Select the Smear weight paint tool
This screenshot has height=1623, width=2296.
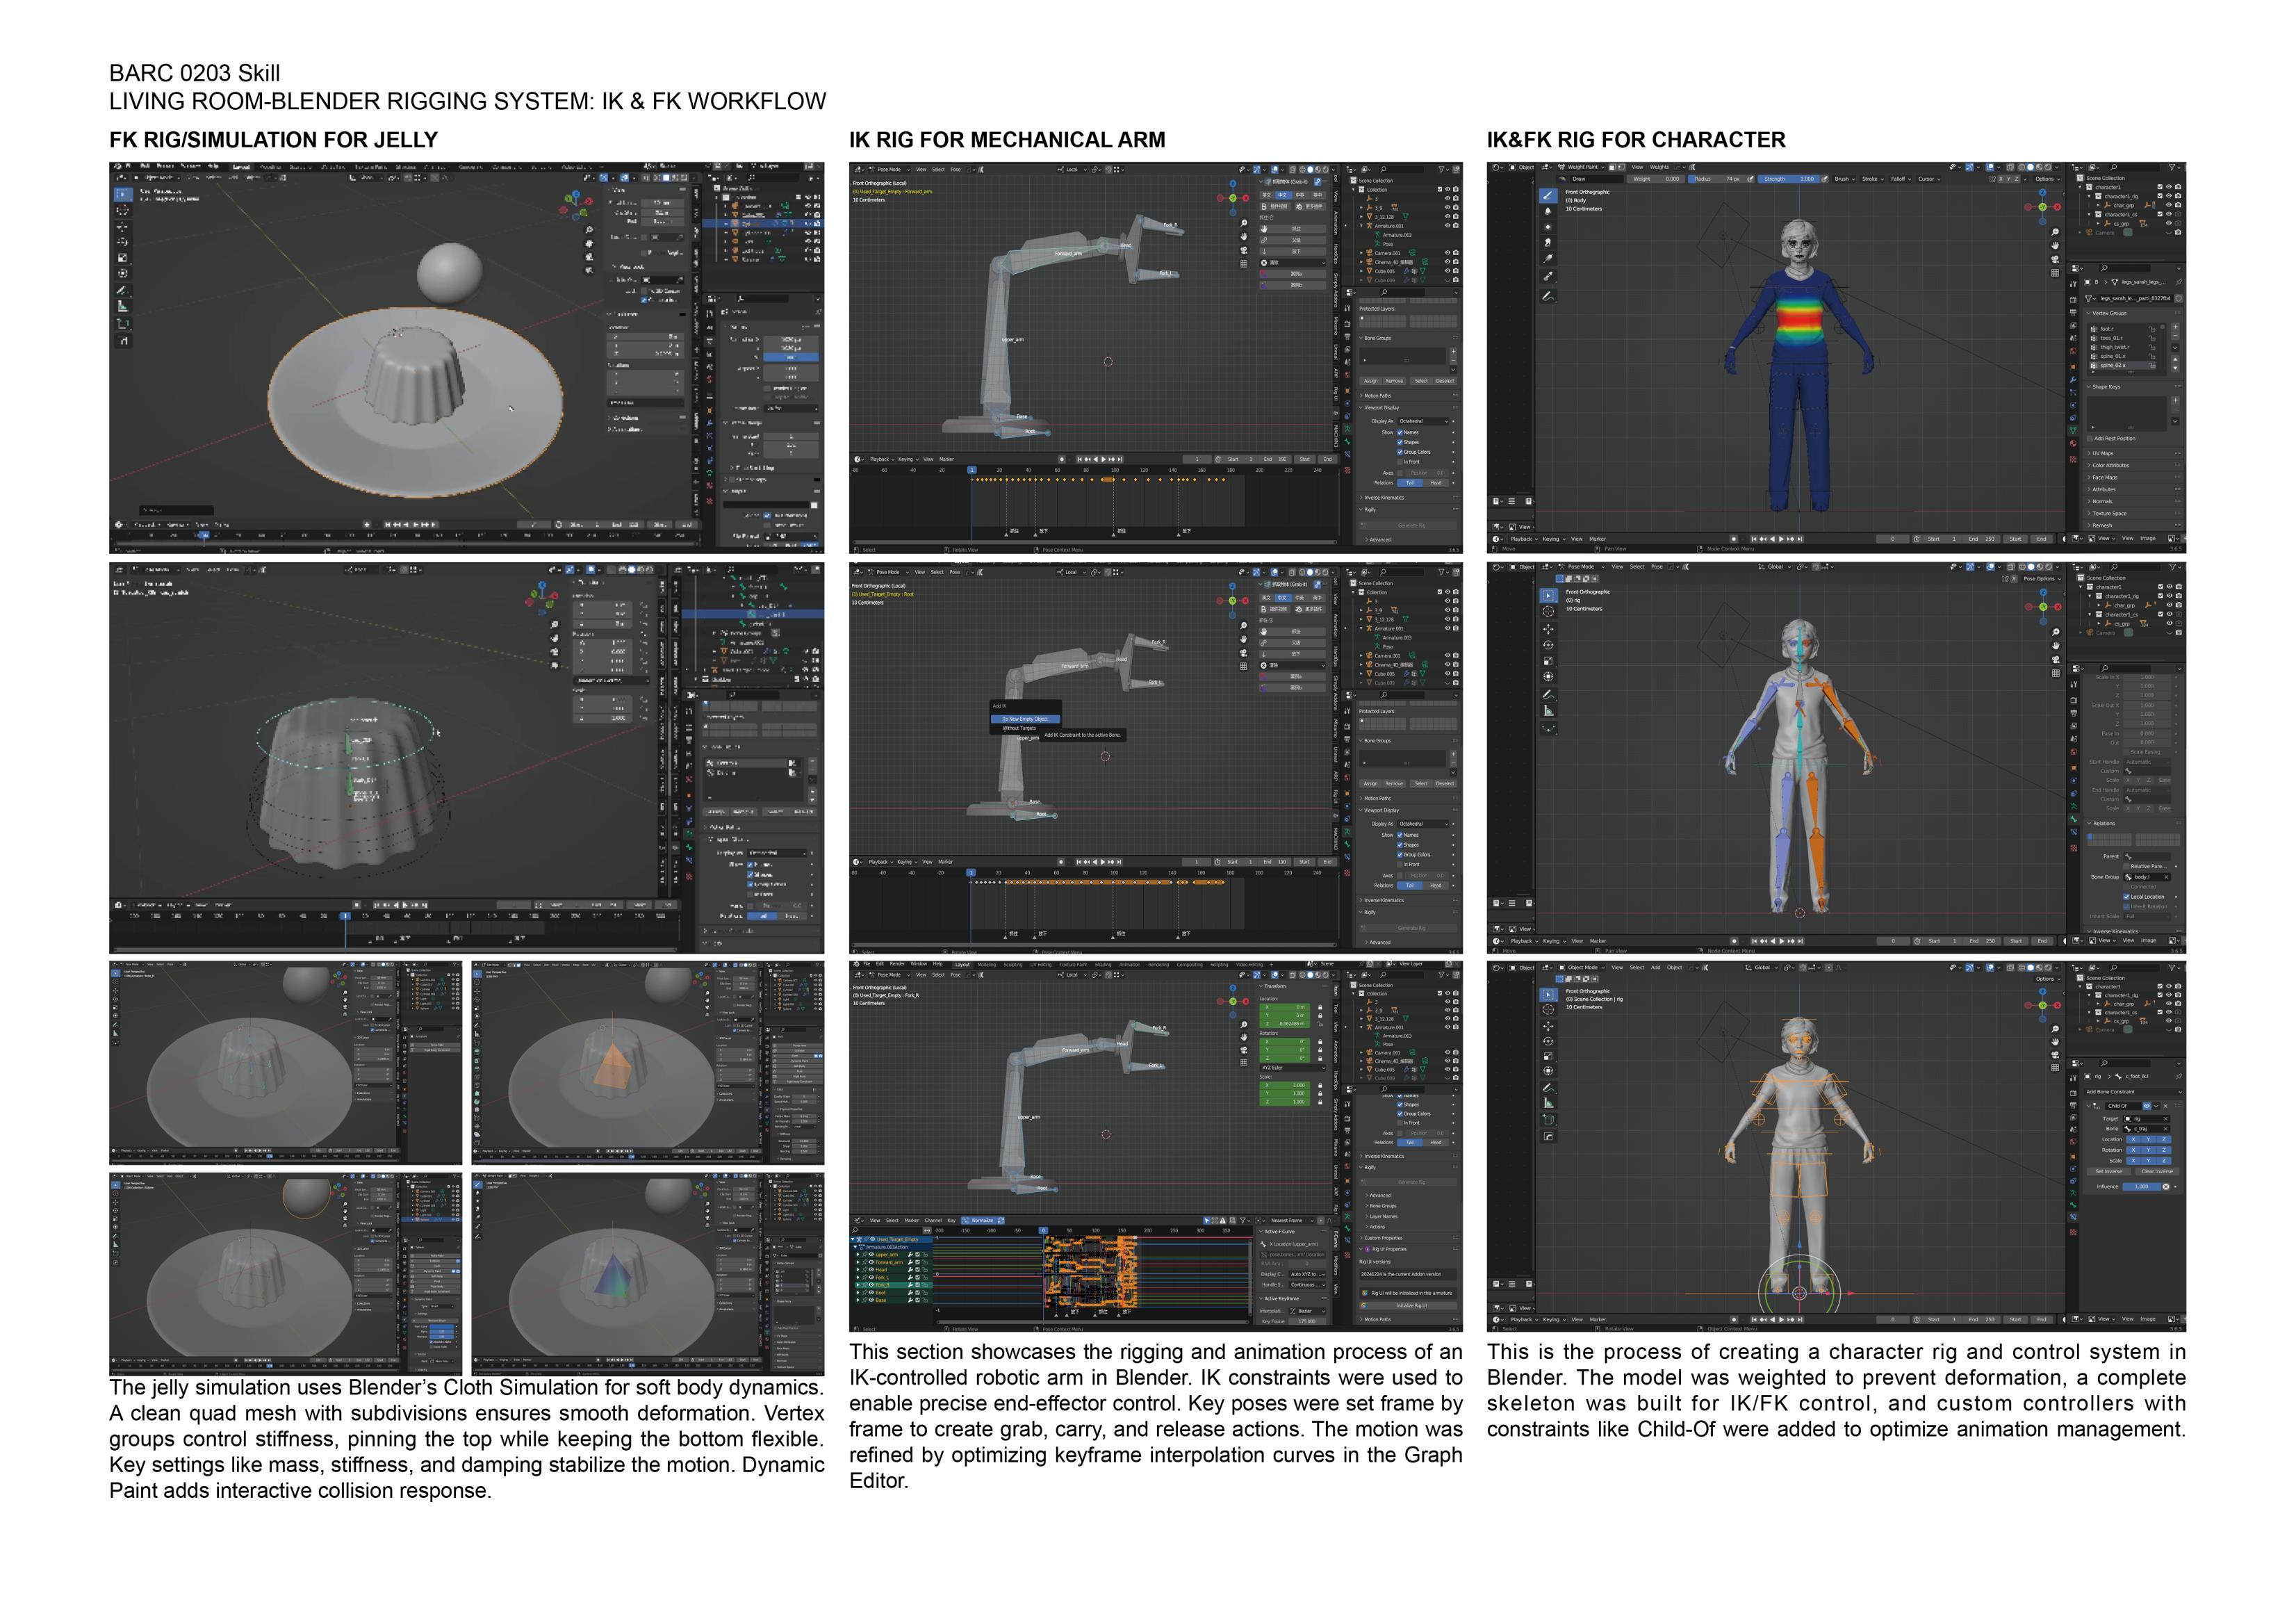pyautogui.click(x=1548, y=243)
